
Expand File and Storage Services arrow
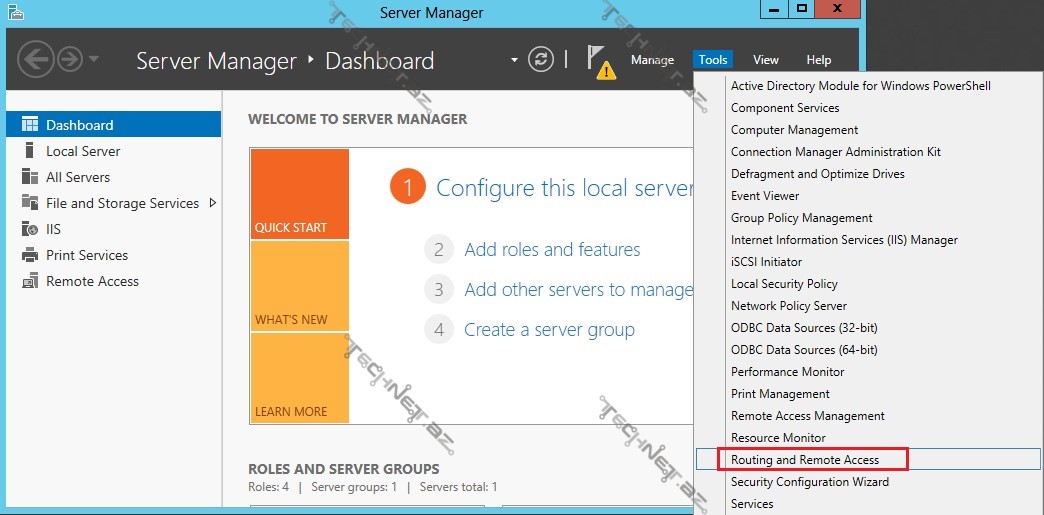[212, 203]
